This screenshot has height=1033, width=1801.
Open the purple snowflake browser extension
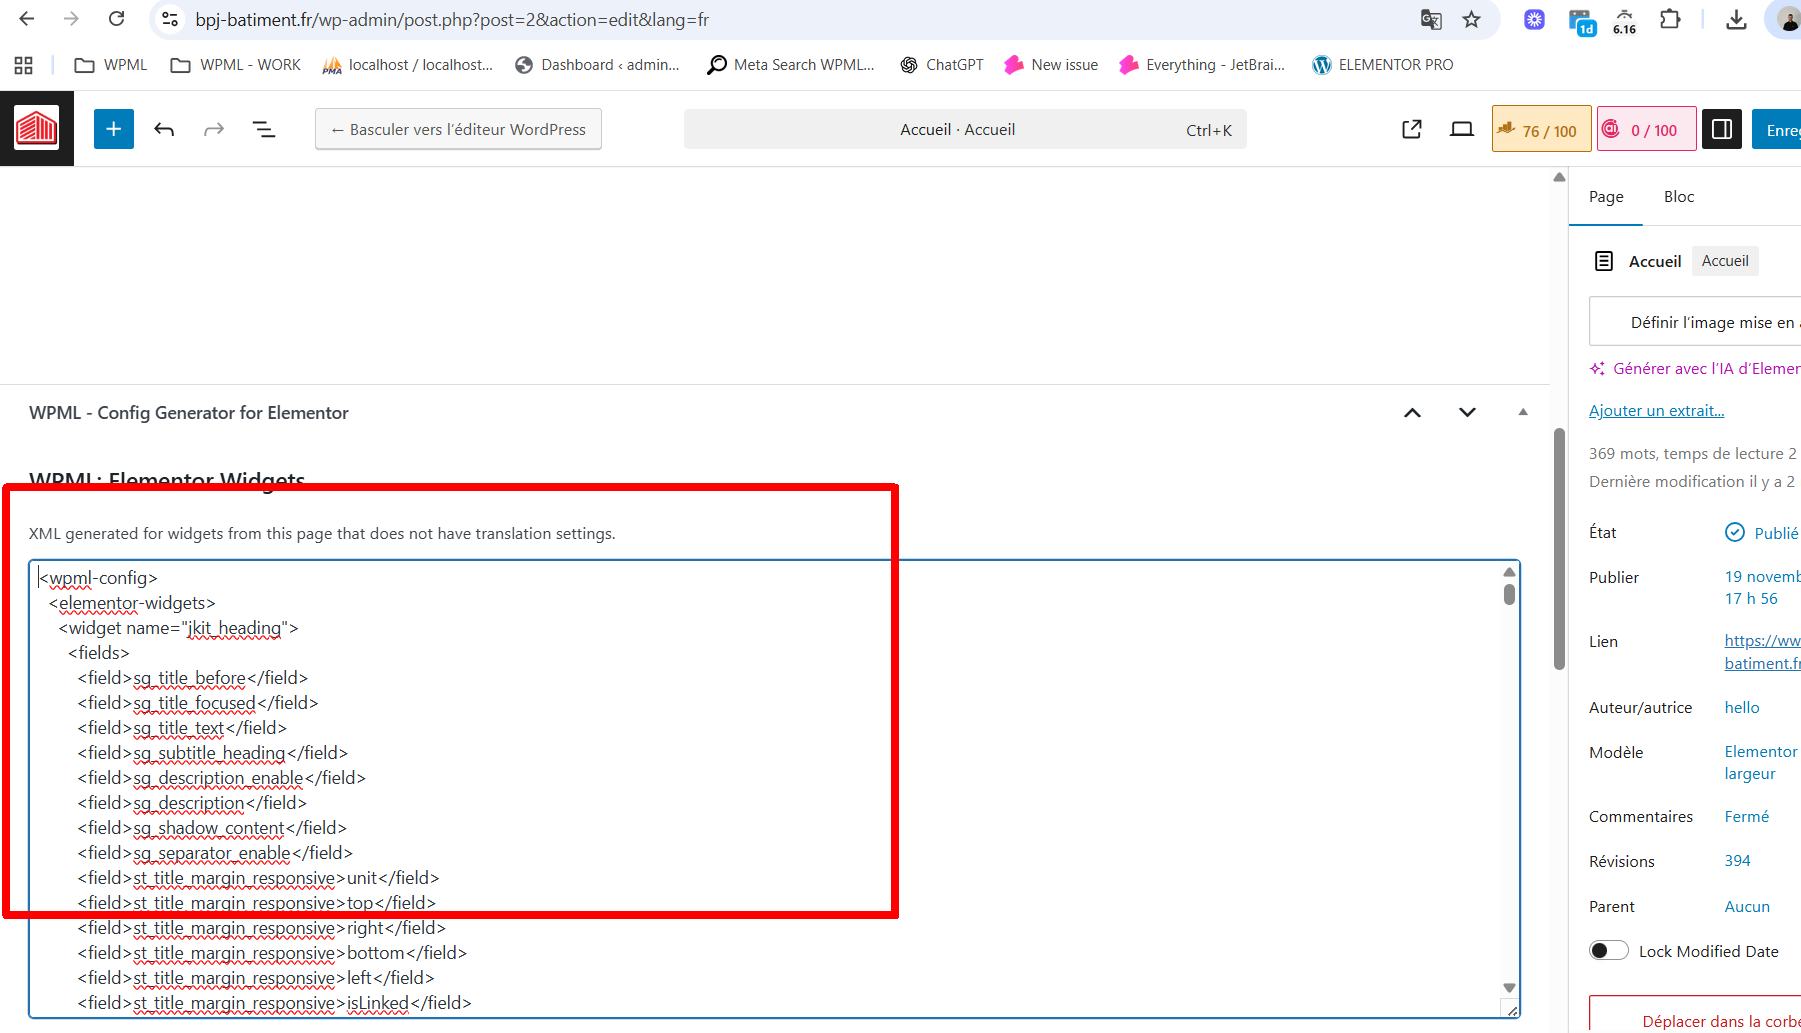[1534, 19]
